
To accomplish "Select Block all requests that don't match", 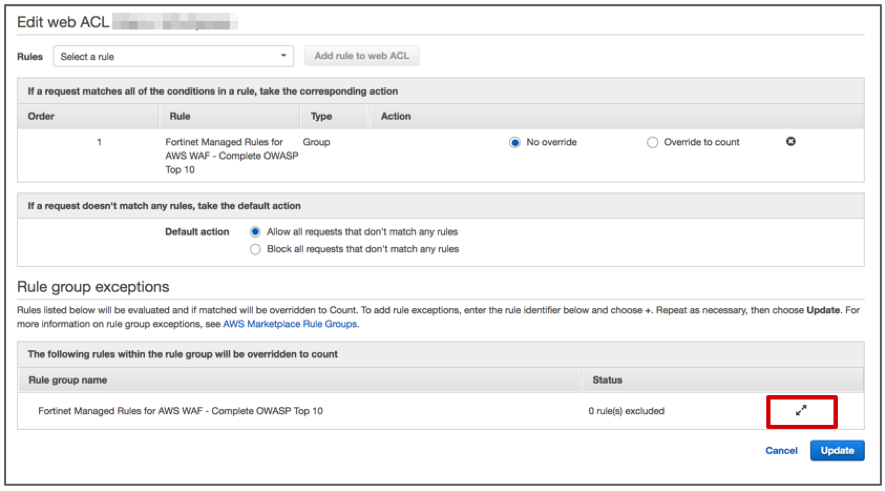I will 255,249.
